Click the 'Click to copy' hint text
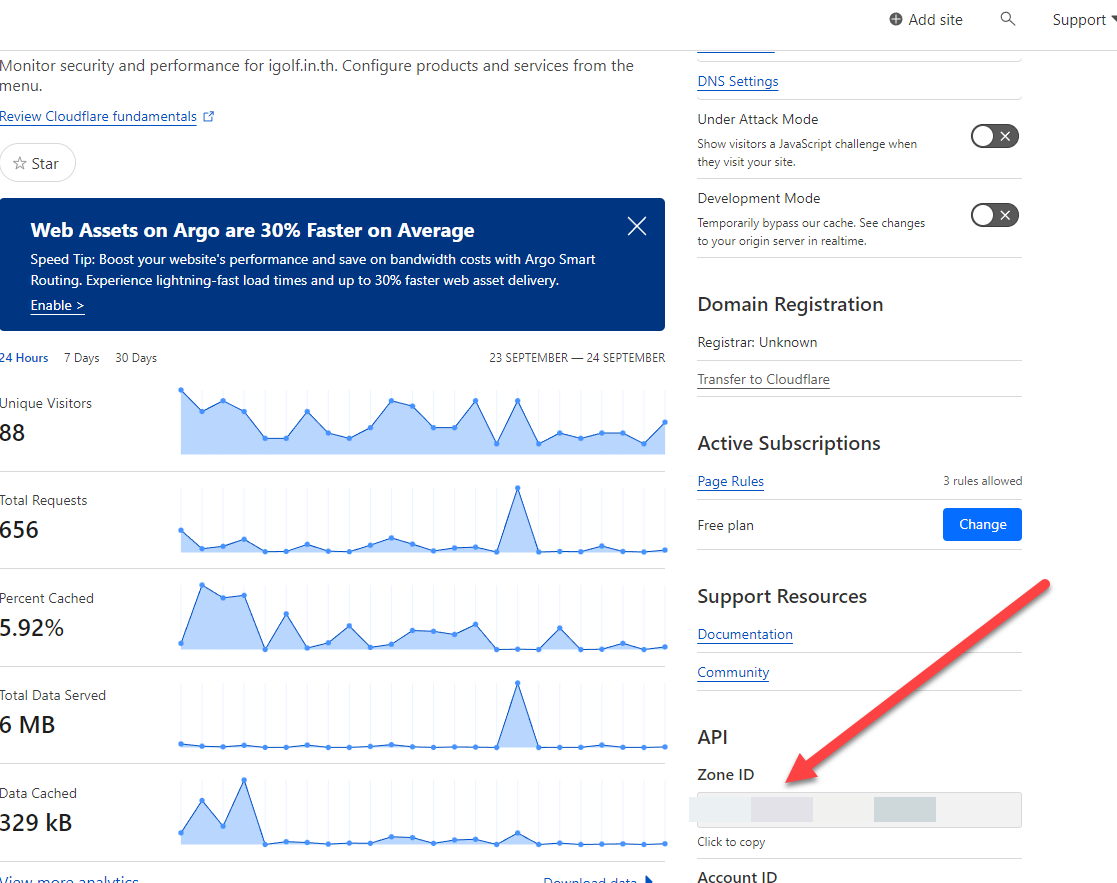The image size is (1117, 883). [731, 842]
